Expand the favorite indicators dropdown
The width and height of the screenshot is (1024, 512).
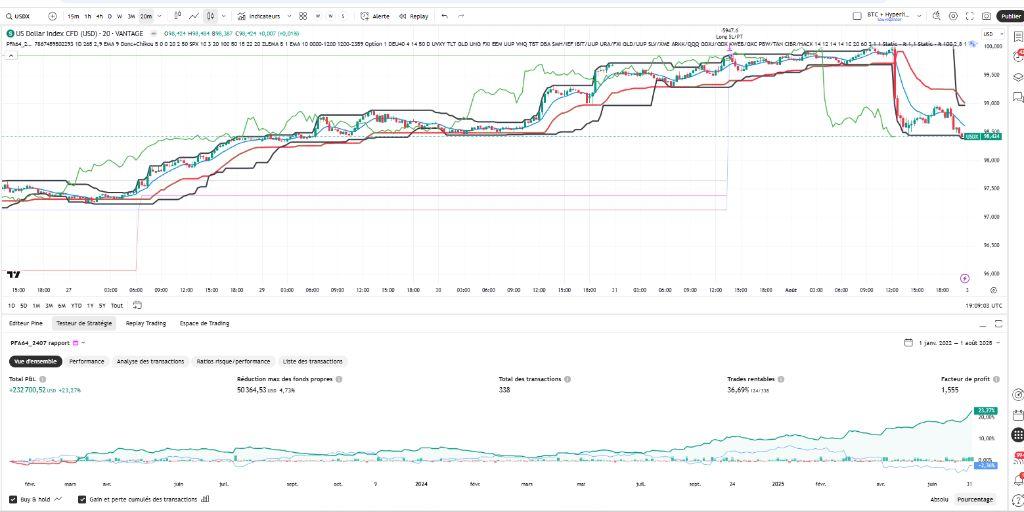pyautogui.click(x=288, y=16)
